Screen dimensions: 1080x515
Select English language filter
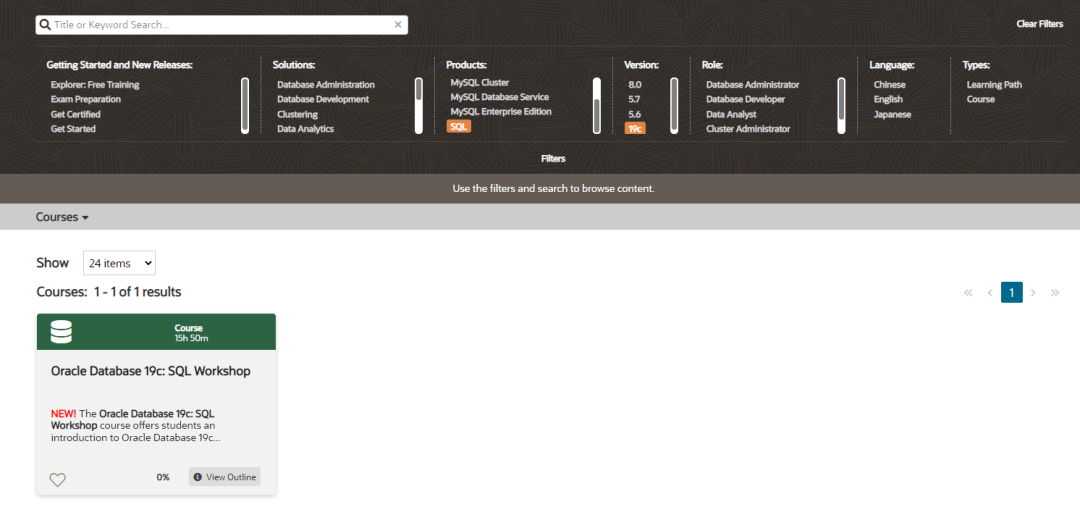(x=888, y=99)
